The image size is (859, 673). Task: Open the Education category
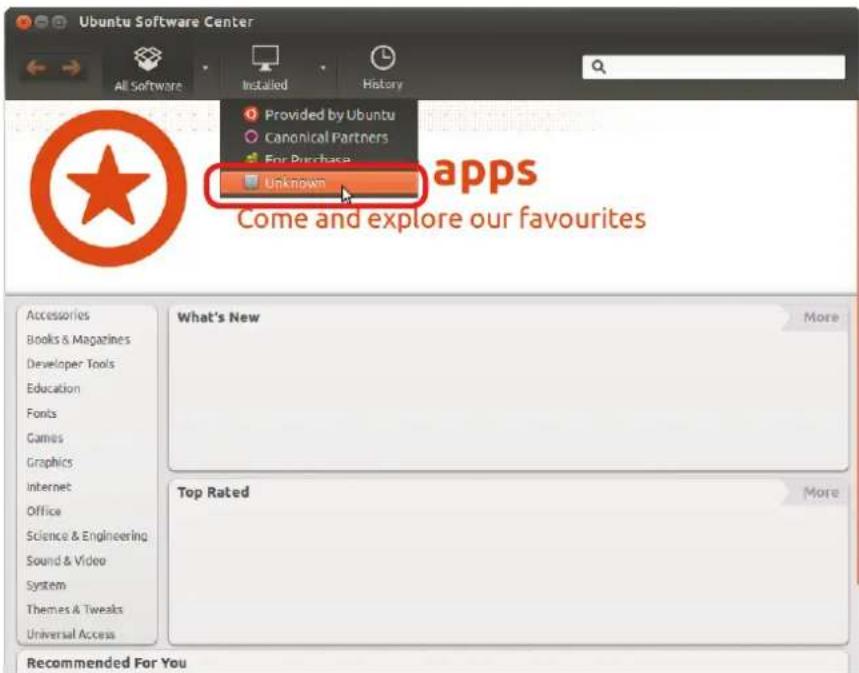54,389
